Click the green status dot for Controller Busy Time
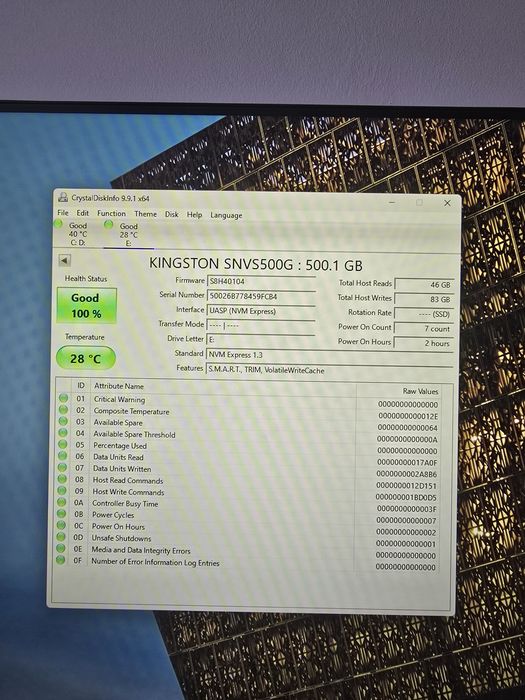 coord(62,502)
